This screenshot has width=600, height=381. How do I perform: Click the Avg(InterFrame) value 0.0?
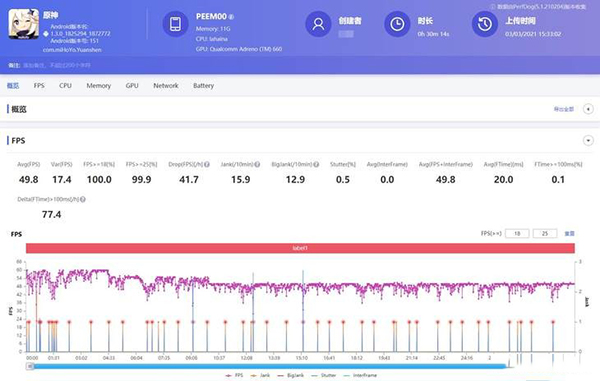tap(387, 179)
